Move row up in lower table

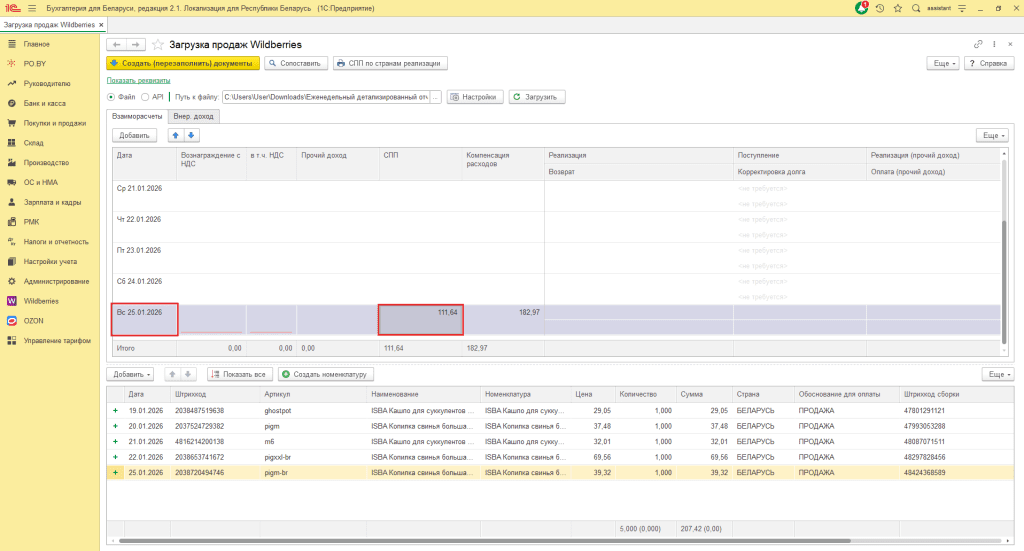coord(172,374)
